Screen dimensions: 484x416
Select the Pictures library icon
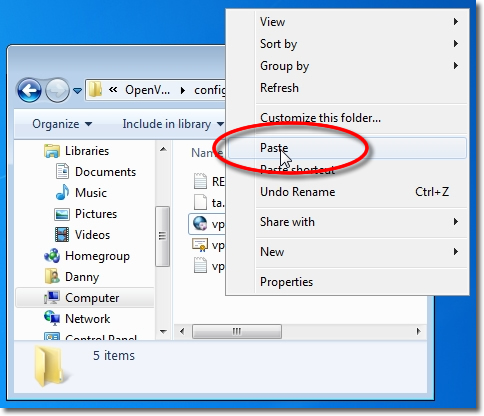coord(62,214)
